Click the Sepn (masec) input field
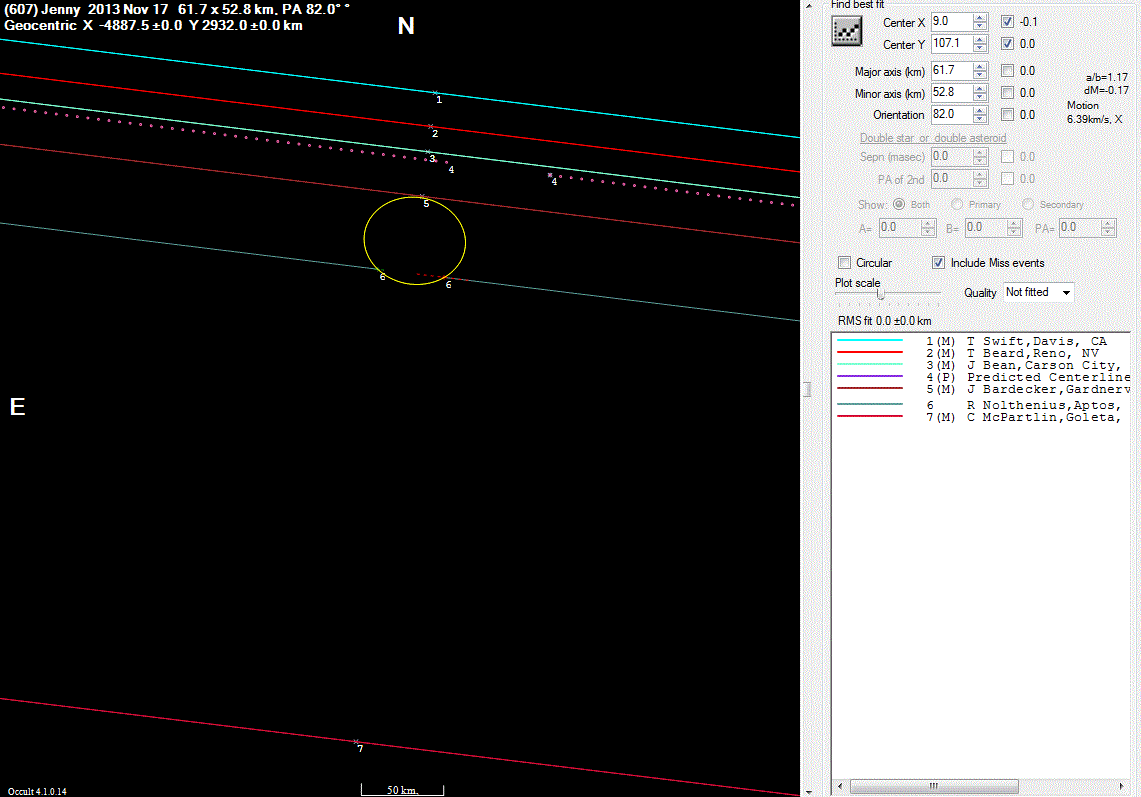 tap(951, 156)
